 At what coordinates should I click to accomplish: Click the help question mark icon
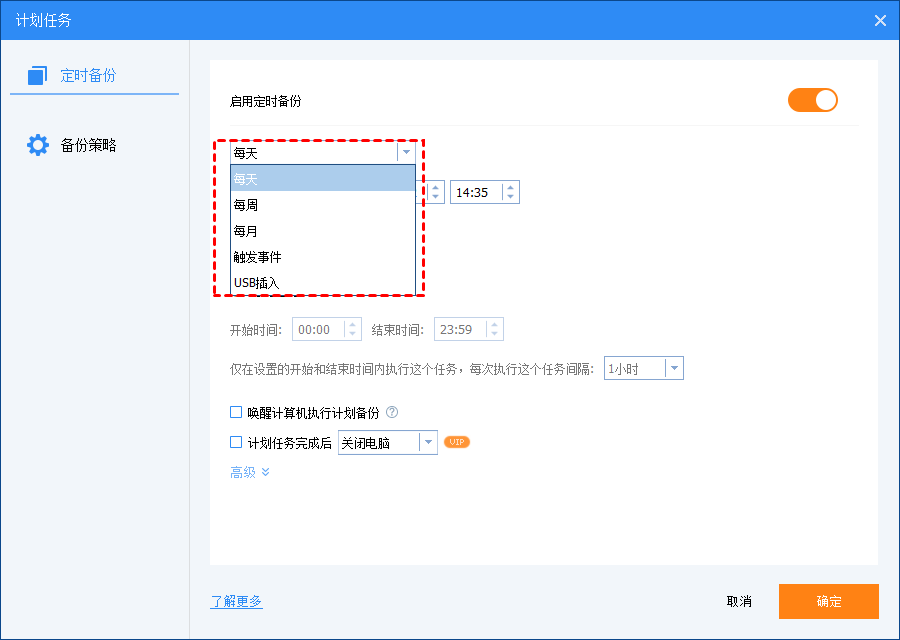point(392,412)
